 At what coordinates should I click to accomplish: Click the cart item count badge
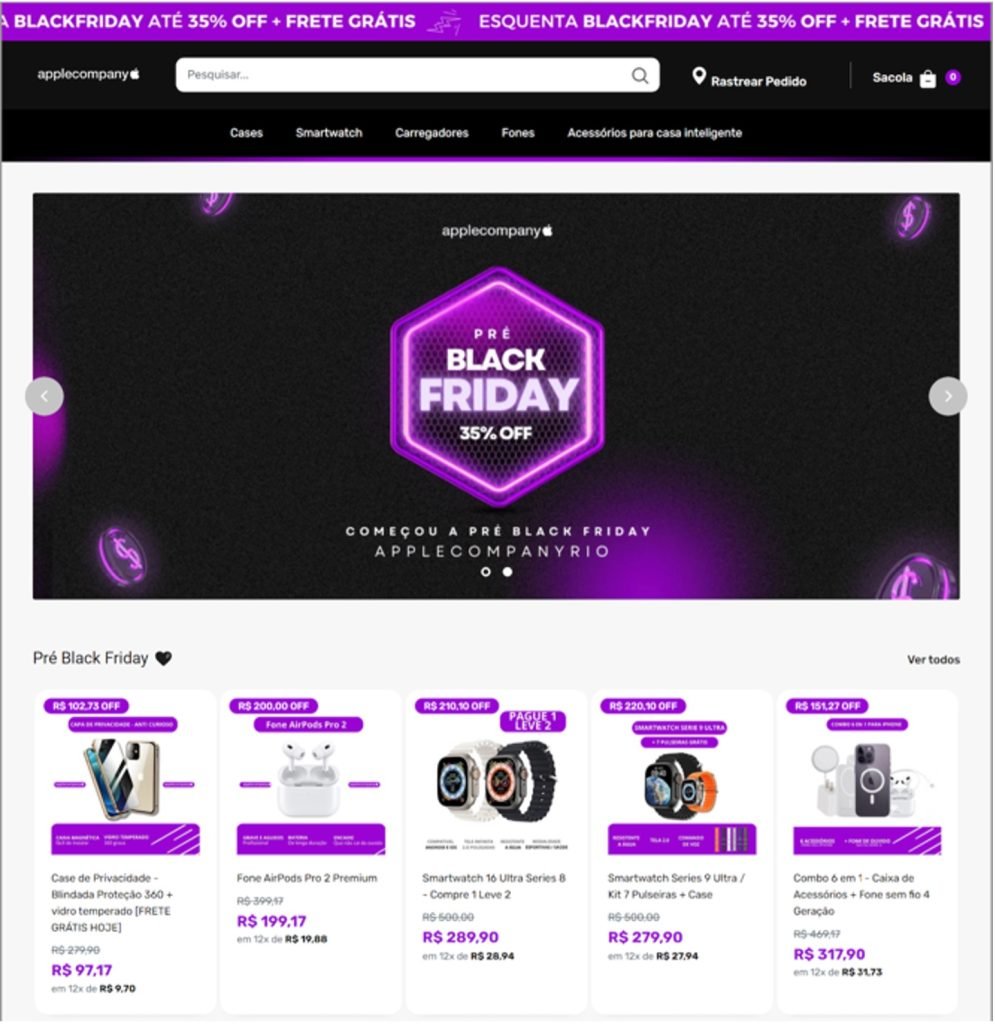(953, 77)
